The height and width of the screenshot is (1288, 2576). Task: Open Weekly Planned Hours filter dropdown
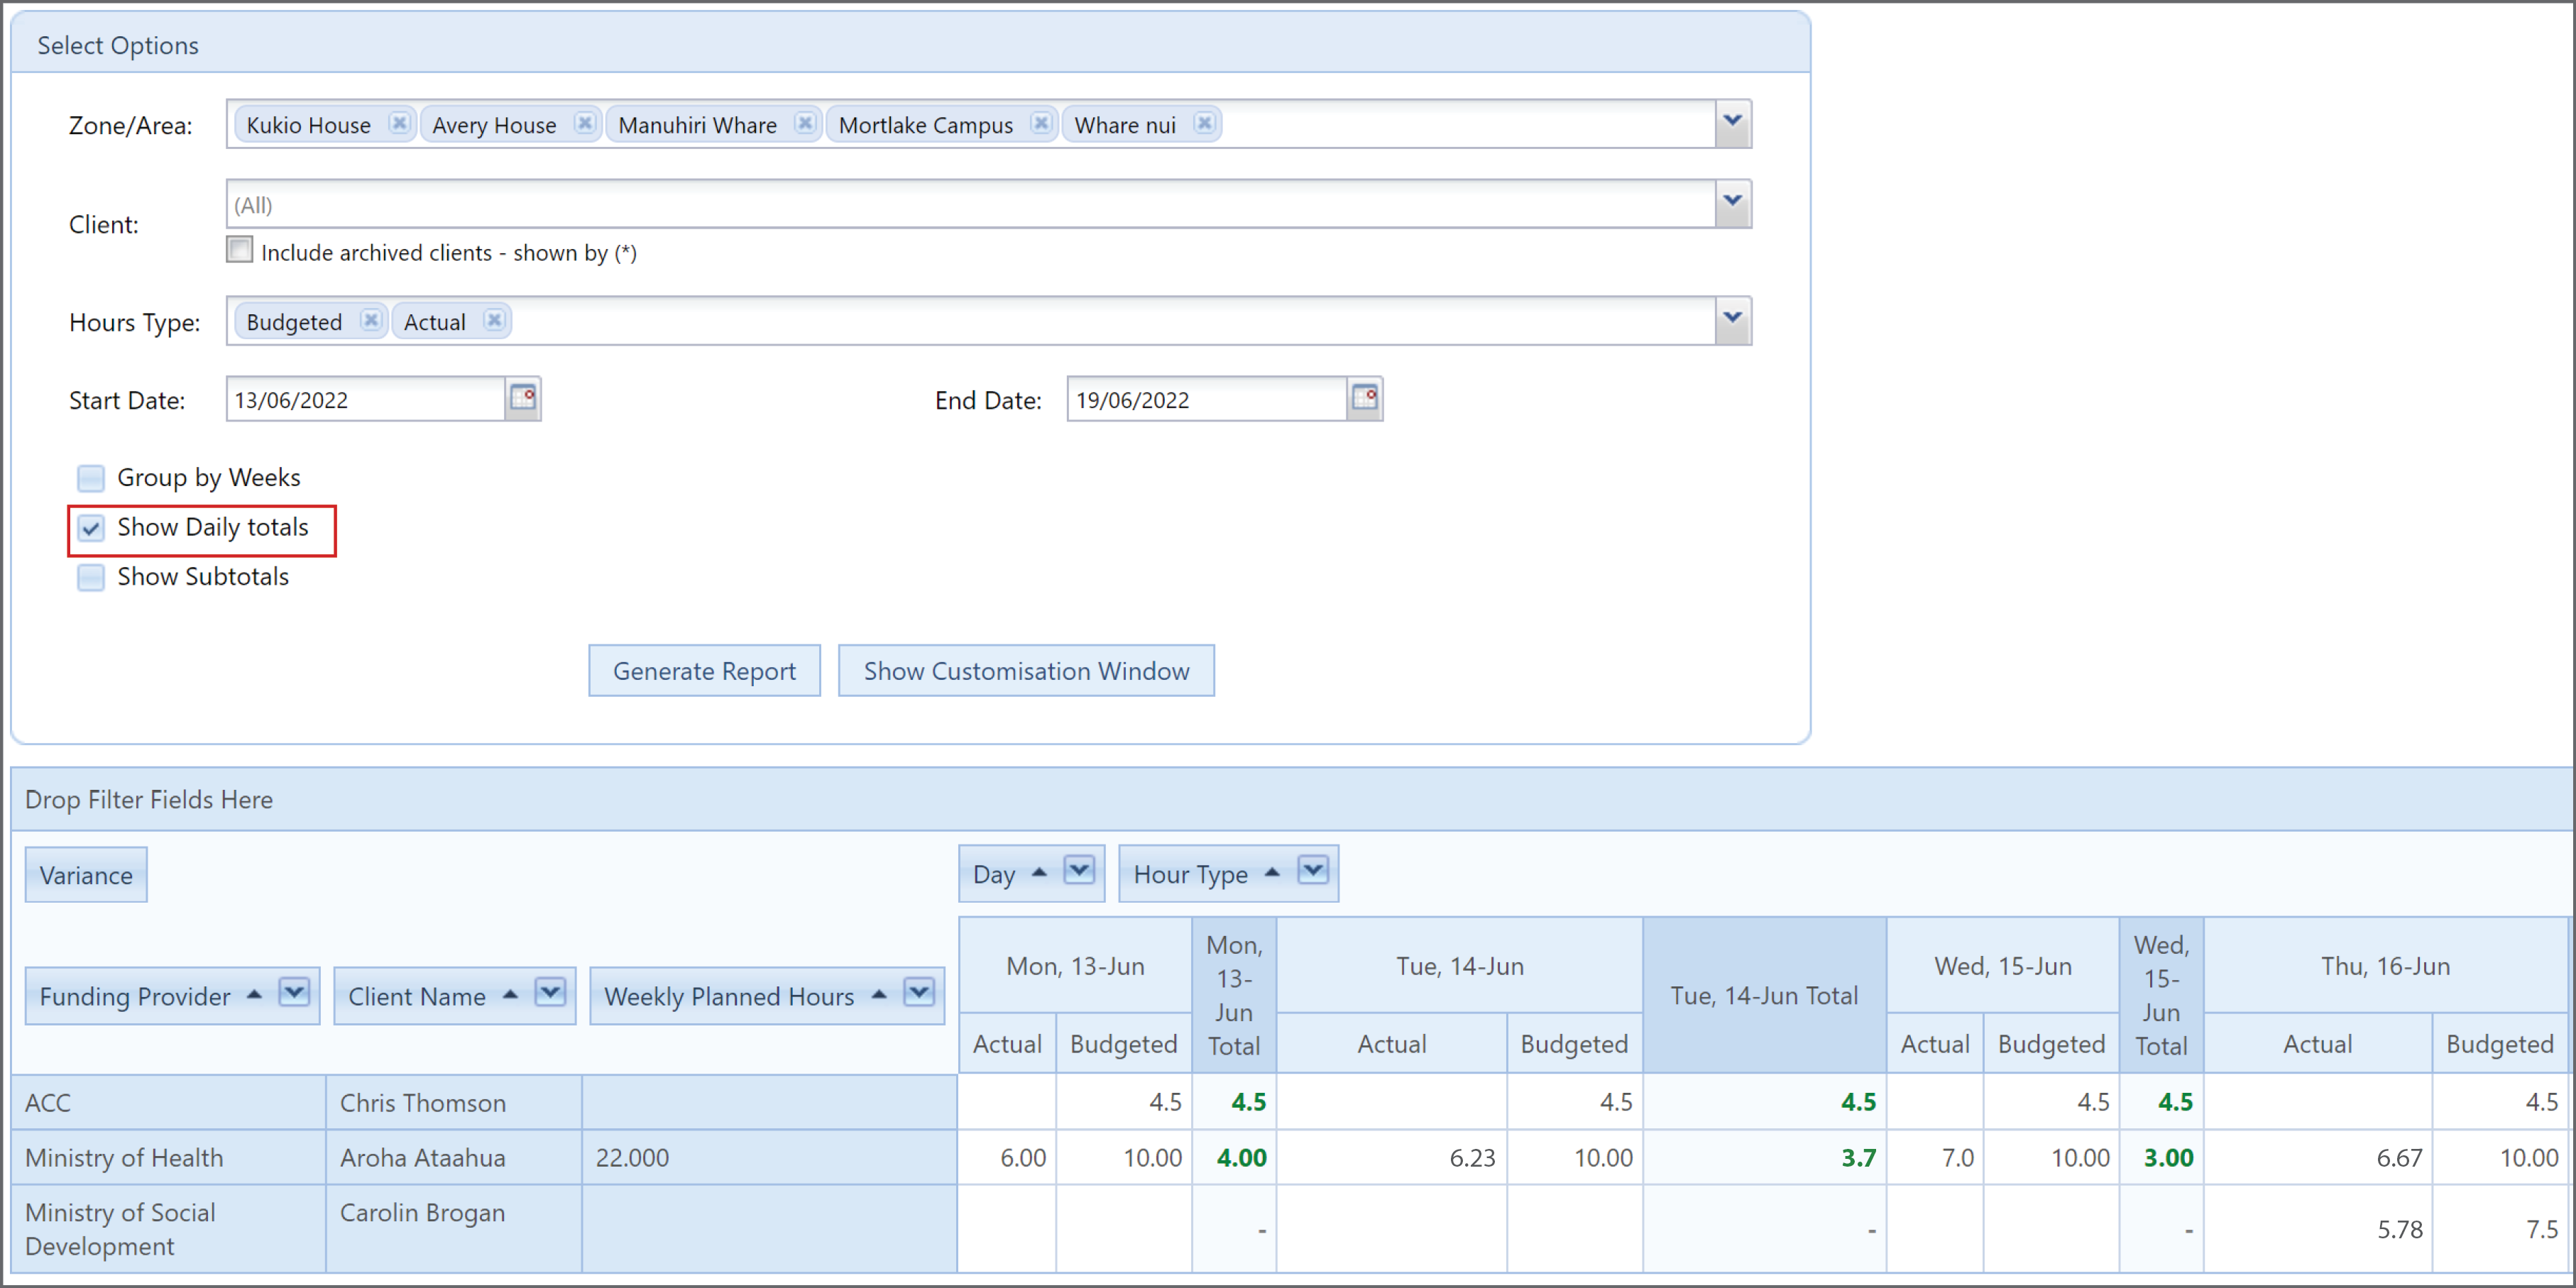tap(919, 992)
